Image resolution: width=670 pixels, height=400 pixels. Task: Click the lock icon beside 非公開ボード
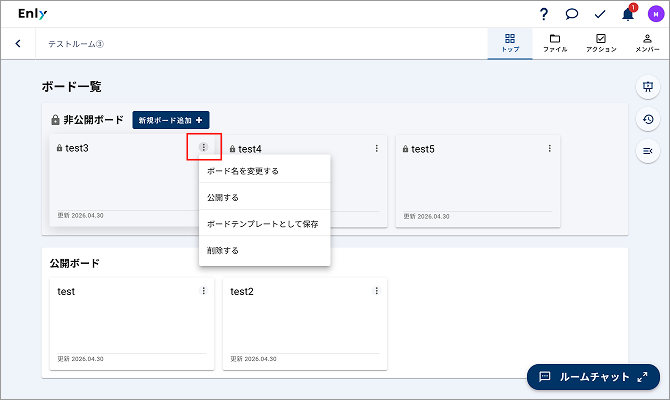[x=55, y=120]
